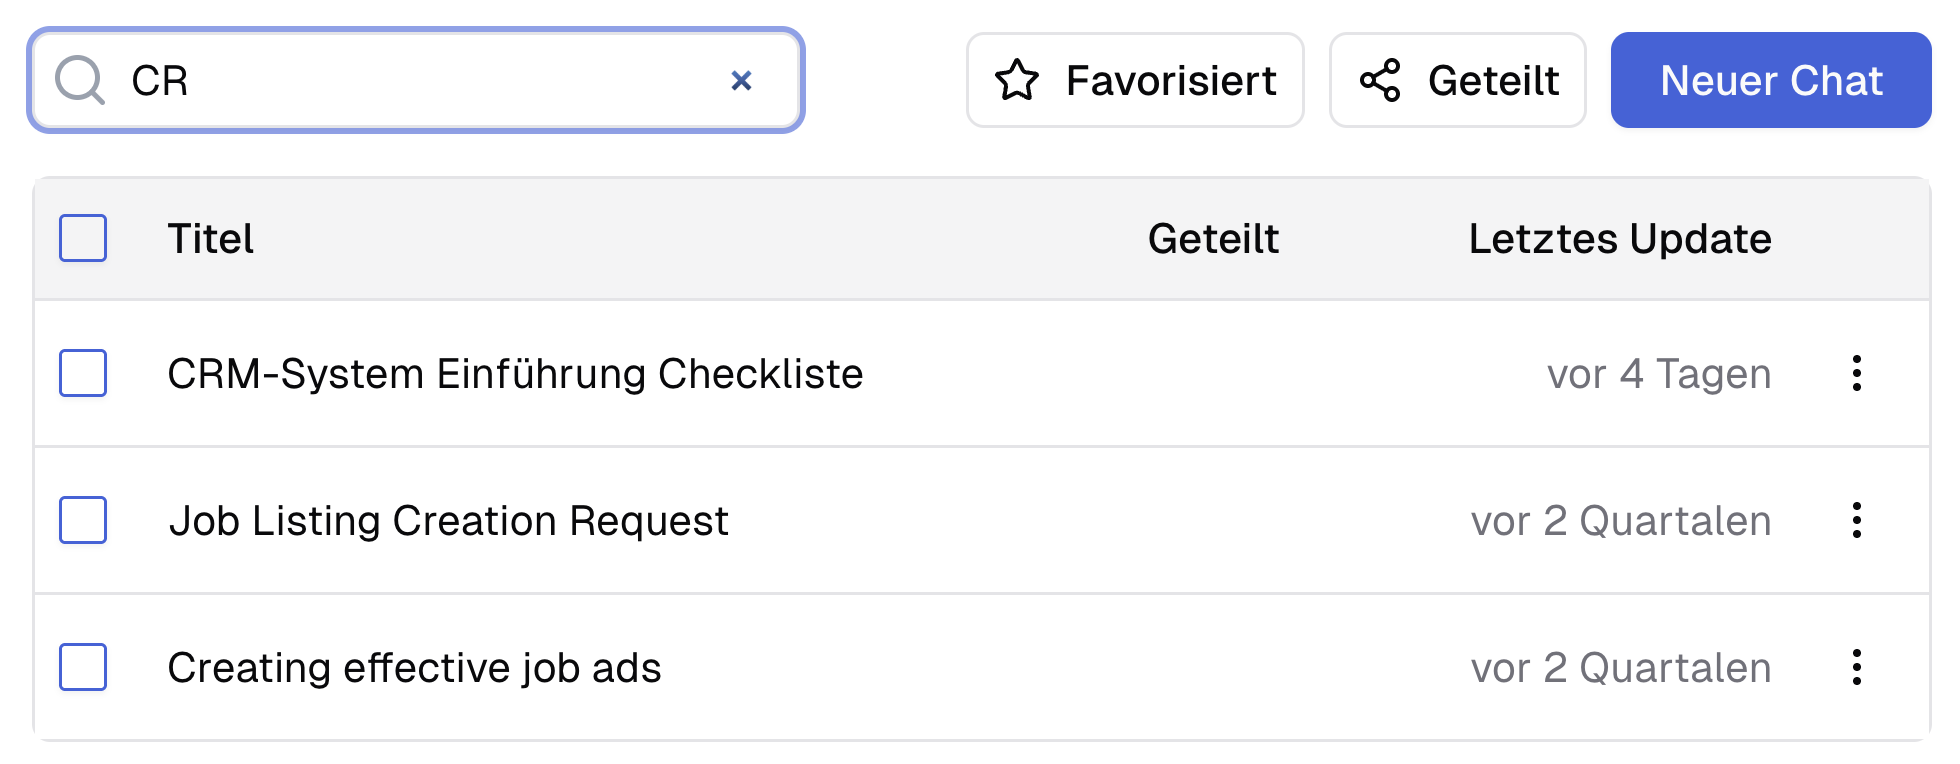Open the kebab menu for CRM-System Einführung Checkliste
Image resolution: width=1960 pixels, height=764 pixels.
pyautogui.click(x=1856, y=374)
